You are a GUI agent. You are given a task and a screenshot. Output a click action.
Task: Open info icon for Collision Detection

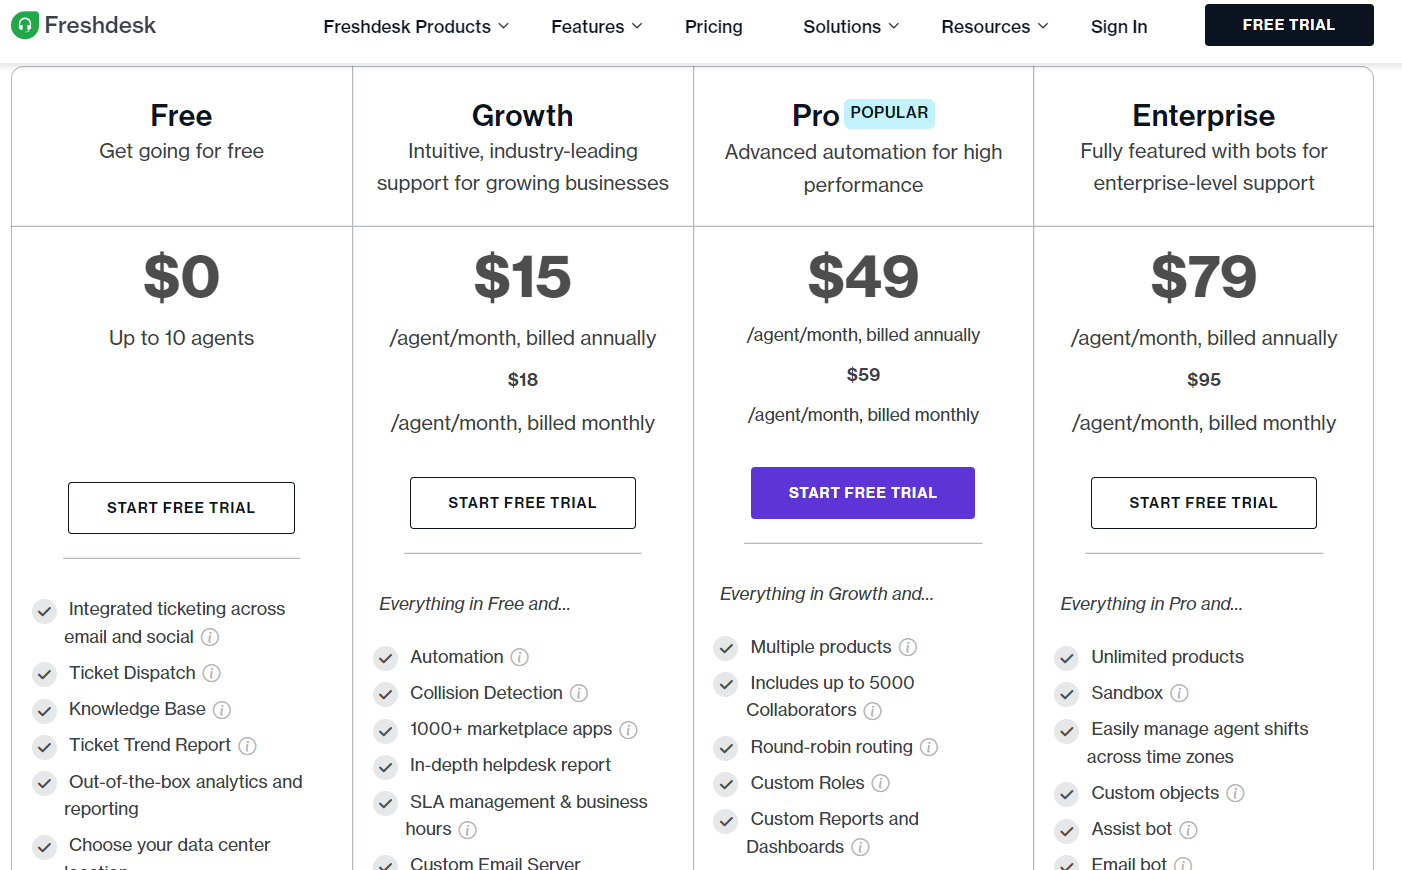coord(579,693)
